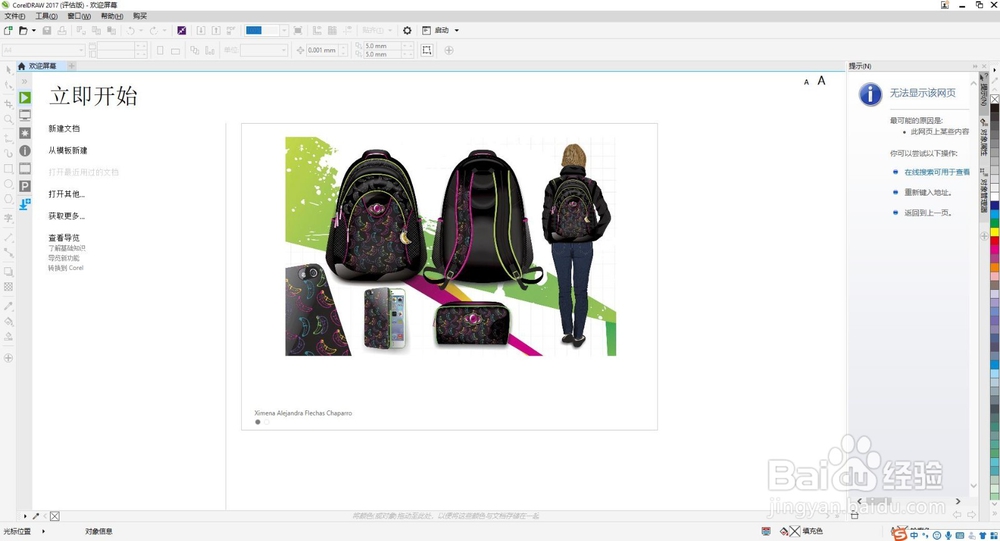Select the Text tool in toolbox
The height and width of the screenshot is (541, 1000).
click(x=8, y=218)
